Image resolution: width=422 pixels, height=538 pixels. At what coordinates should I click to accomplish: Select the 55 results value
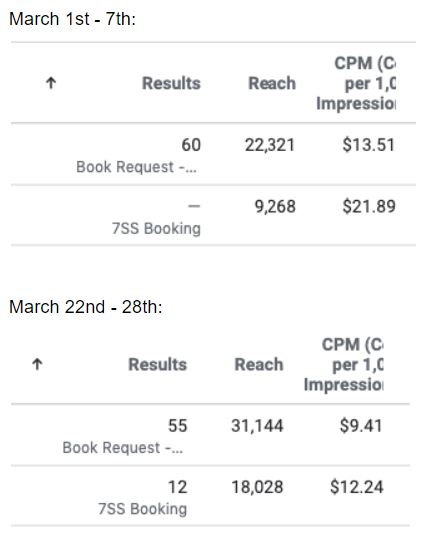(x=178, y=426)
